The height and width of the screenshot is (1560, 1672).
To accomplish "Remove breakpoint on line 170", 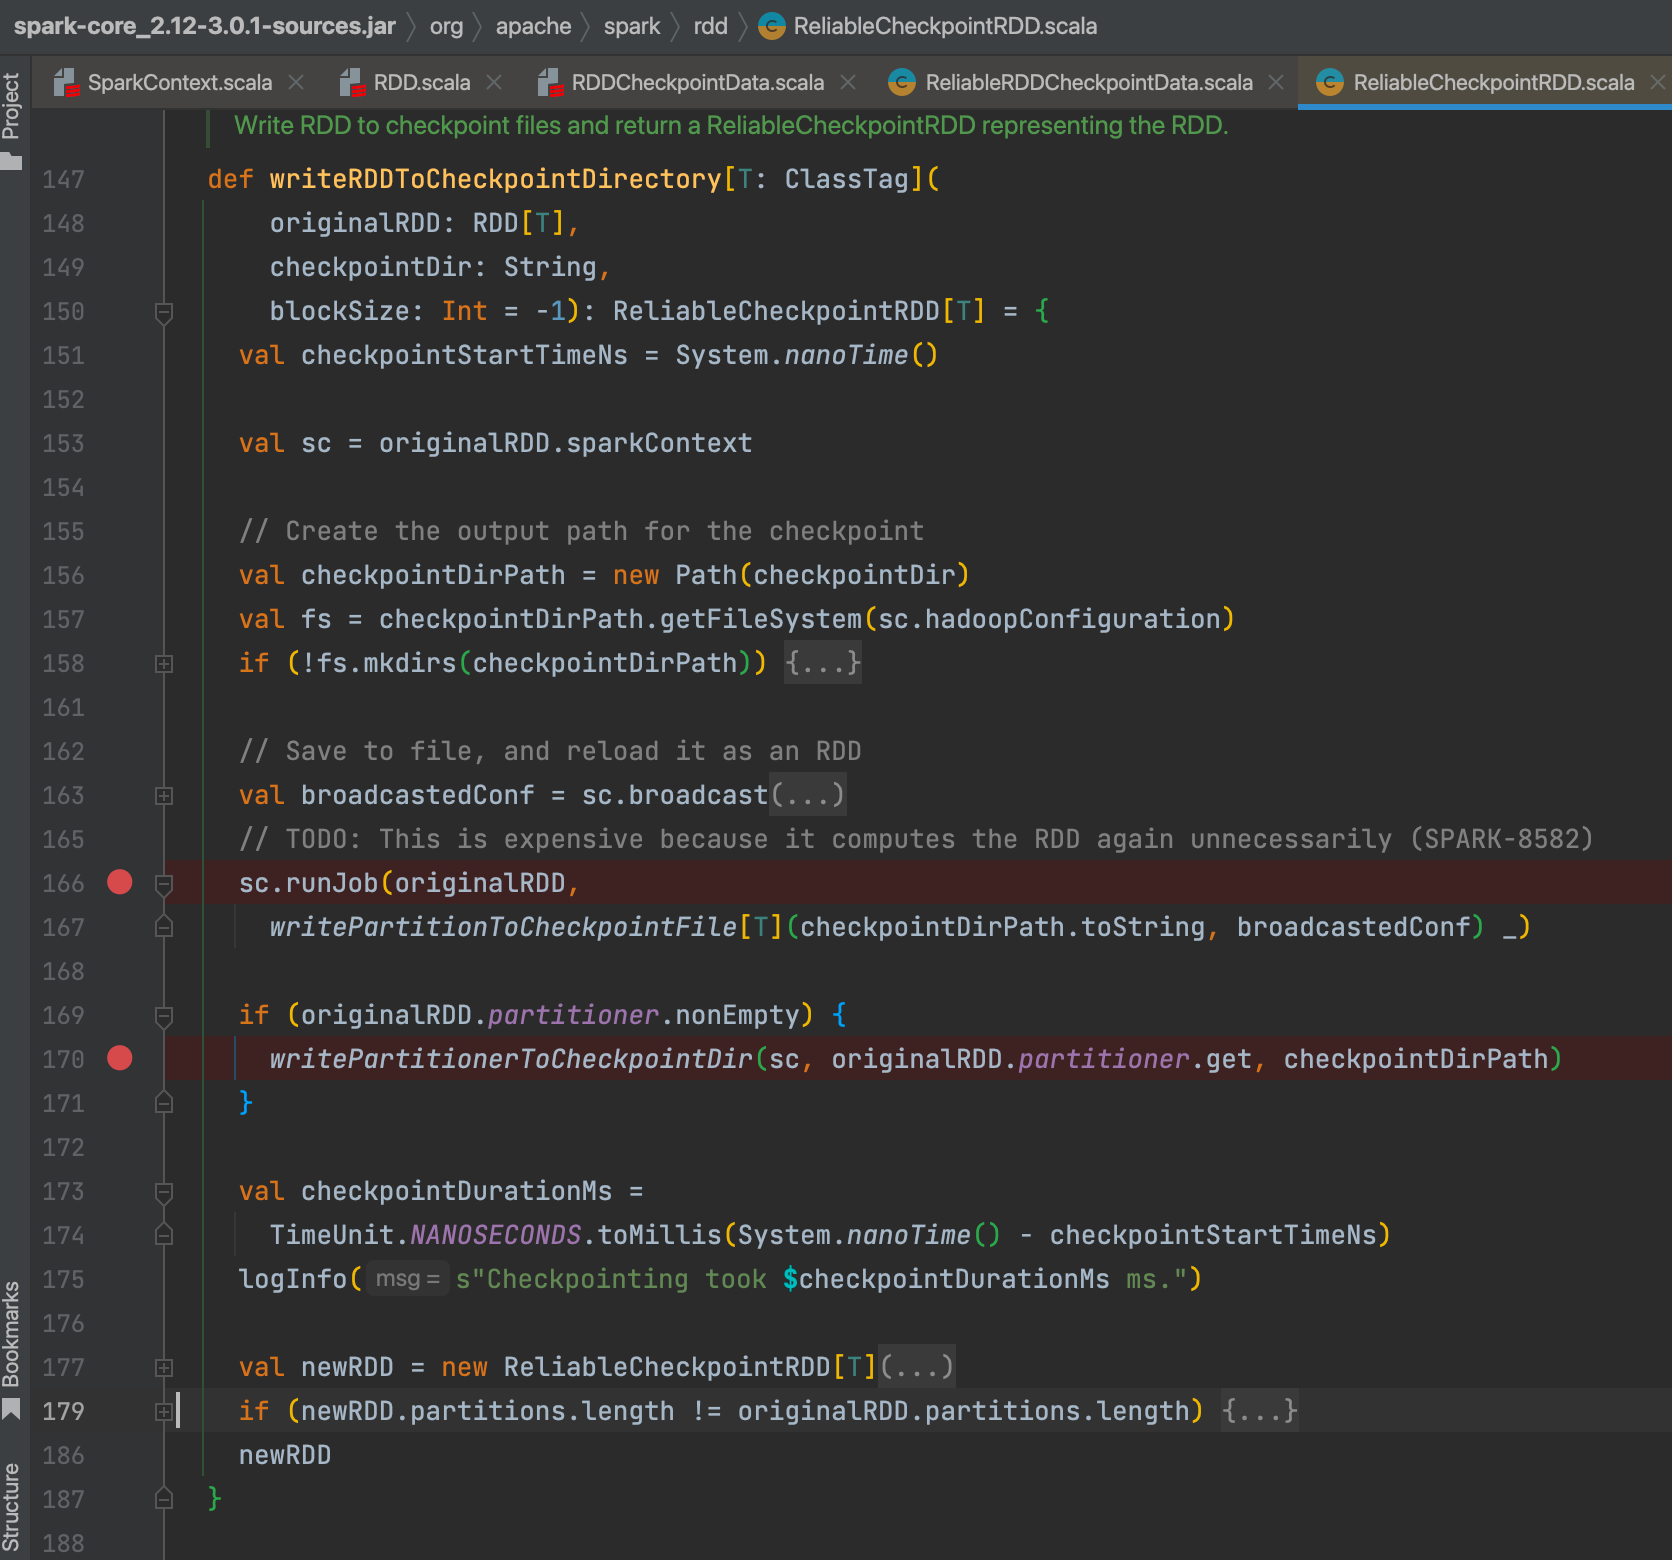I will click(x=120, y=1058).
